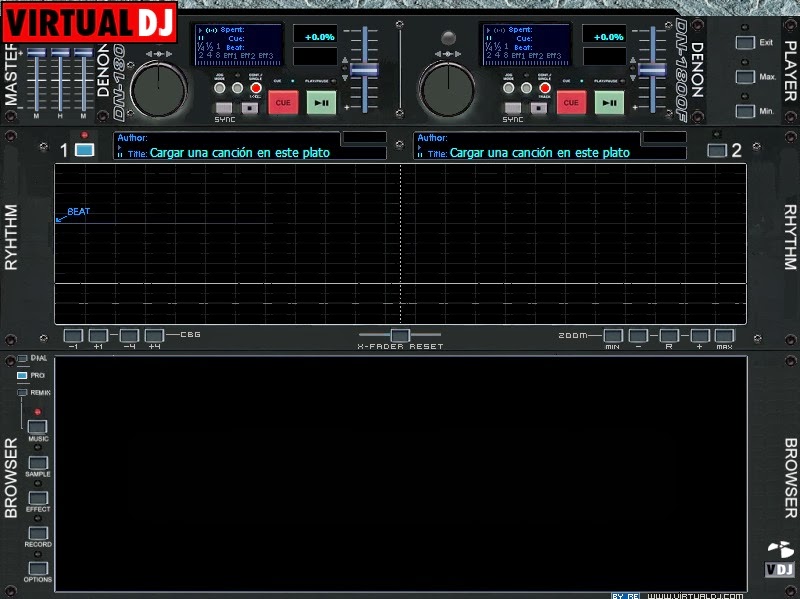This screenshot has height=599, width=800.
Task: Start playback with deck 2 play/pause button
Action: [x=609, y=103]
